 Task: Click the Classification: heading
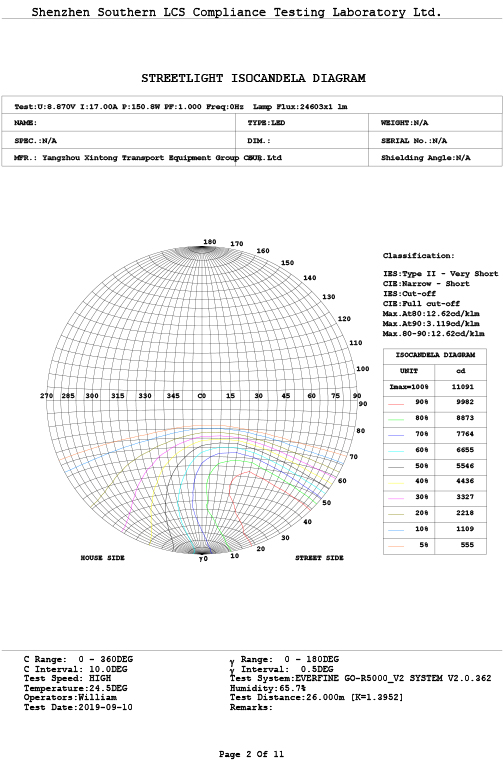click(x=419, y=256)
